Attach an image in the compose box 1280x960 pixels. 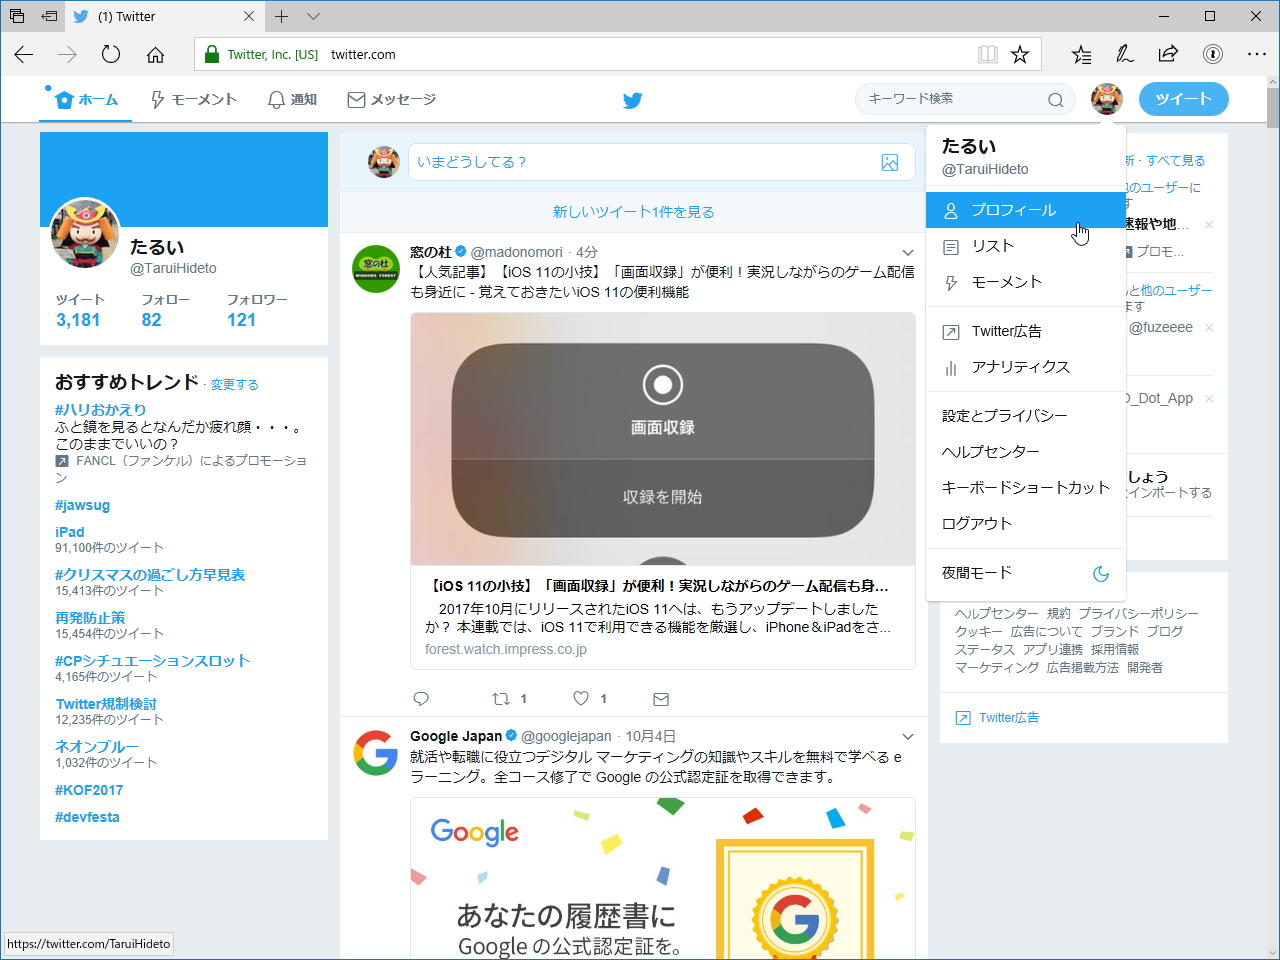(890, 161)
